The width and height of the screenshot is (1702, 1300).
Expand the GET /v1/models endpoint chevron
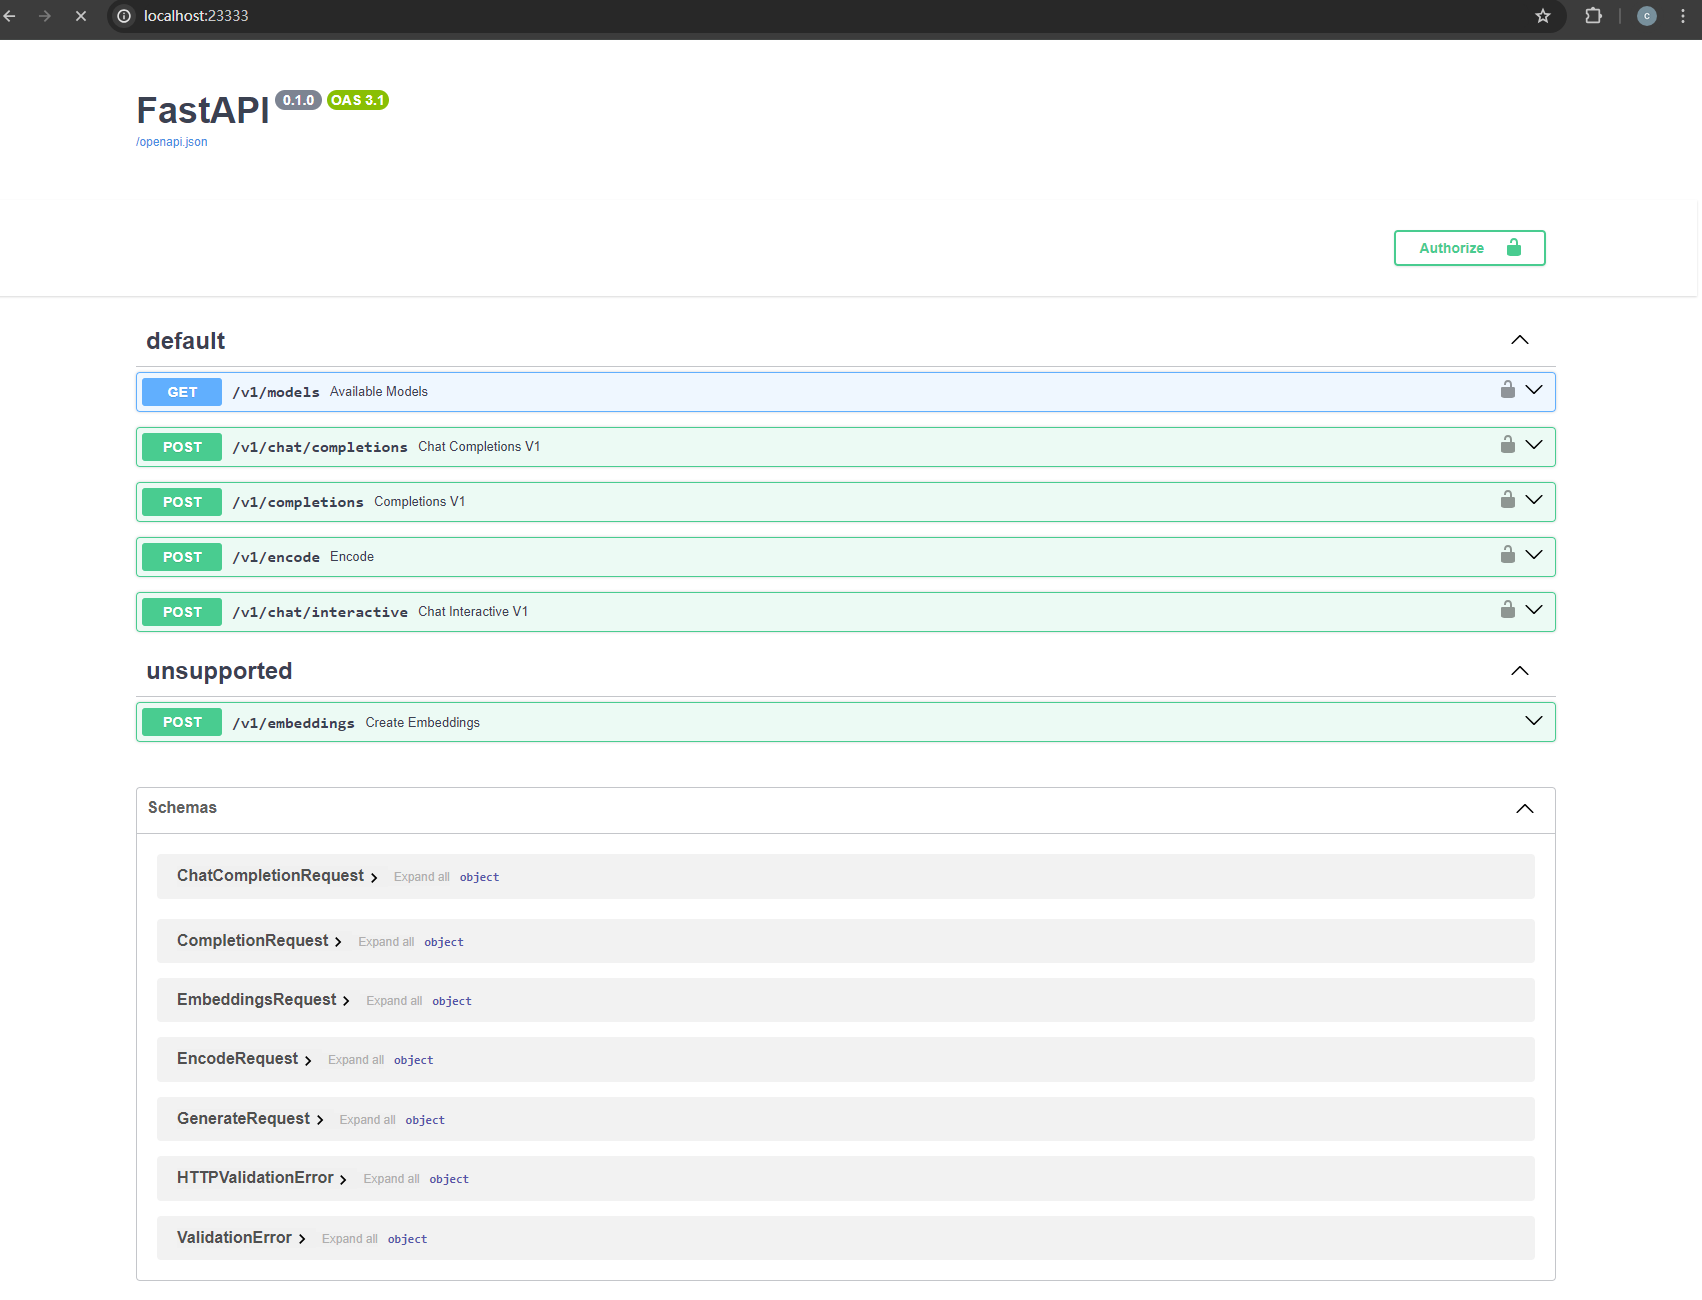tap(1534, 390)
